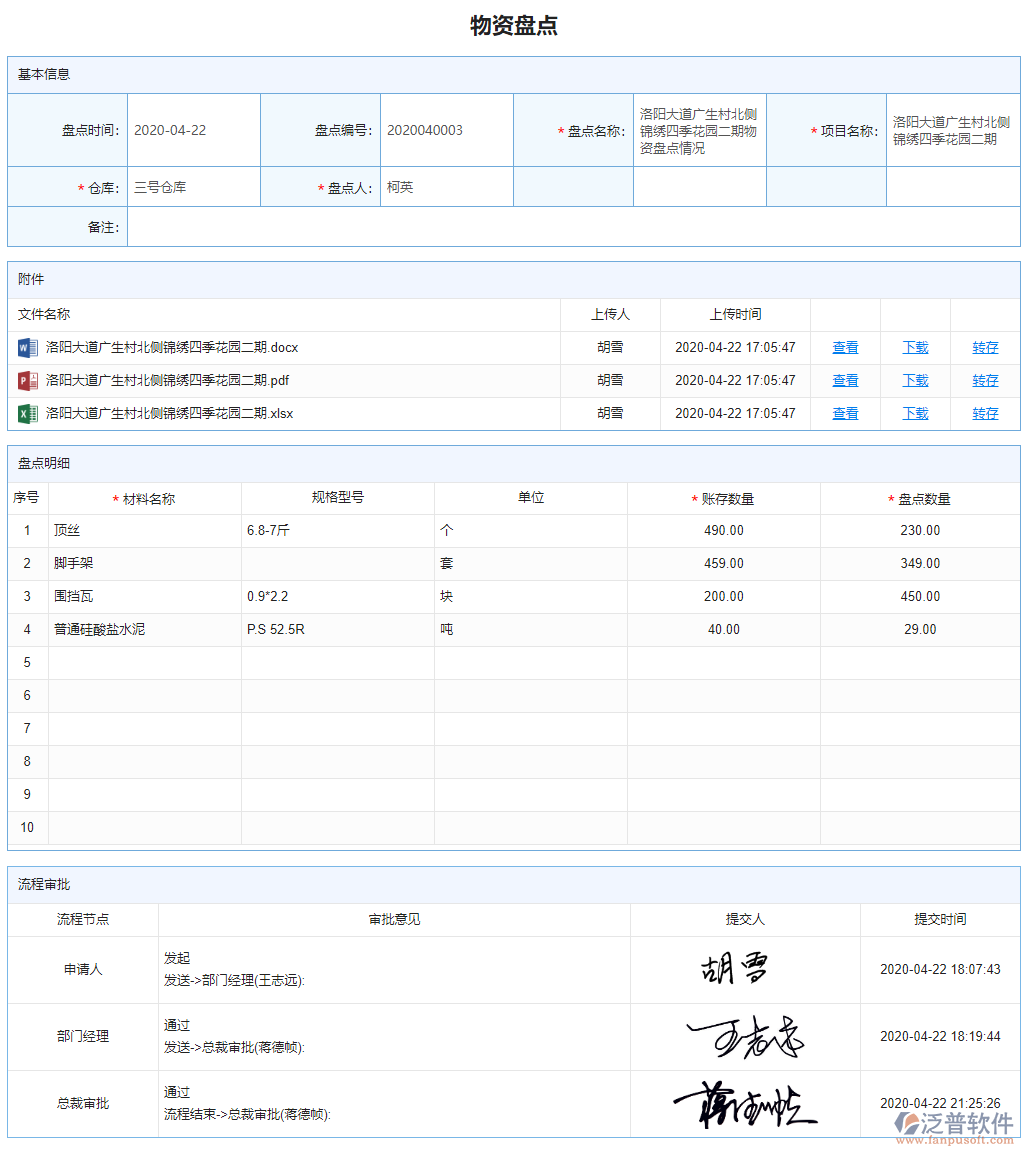
Task: Click 转存 for the pdf attachment
Action: coord(985,380)
